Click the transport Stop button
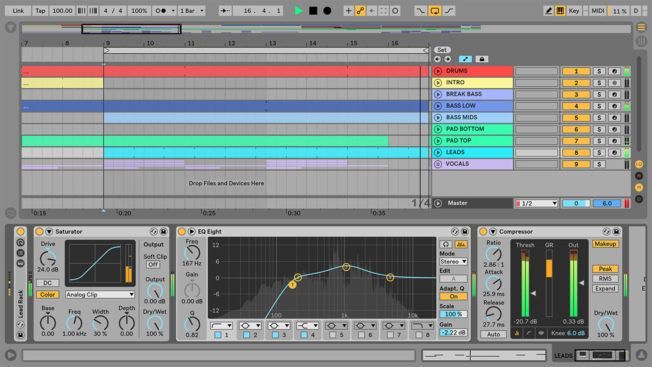The height and width of the screenshot is (367, 652). pyautogui.click(x=313, y=11)
